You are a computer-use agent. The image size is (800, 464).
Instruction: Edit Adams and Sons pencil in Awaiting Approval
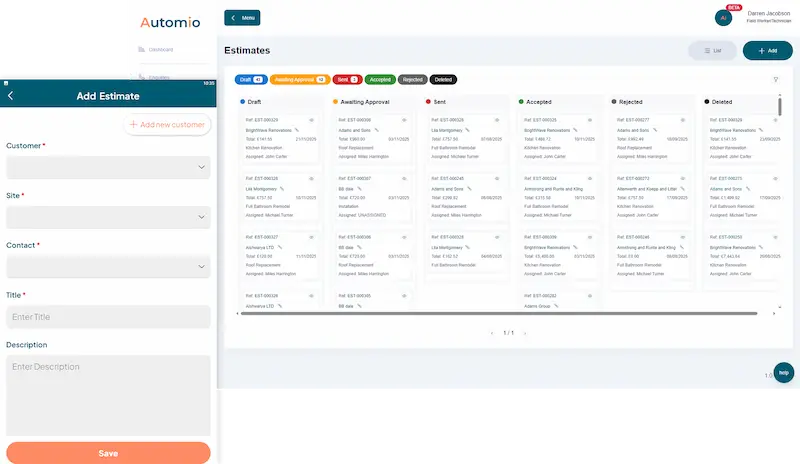tap(377, 130)
